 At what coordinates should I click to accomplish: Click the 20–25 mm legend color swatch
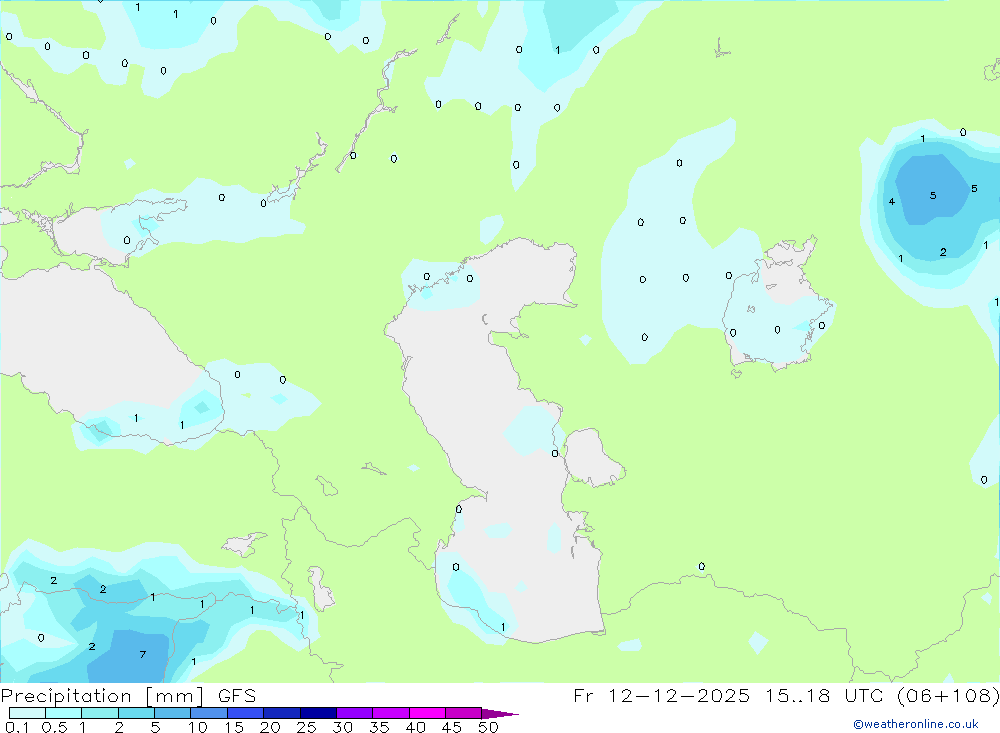pyautogui.click(x=281, y=713)
